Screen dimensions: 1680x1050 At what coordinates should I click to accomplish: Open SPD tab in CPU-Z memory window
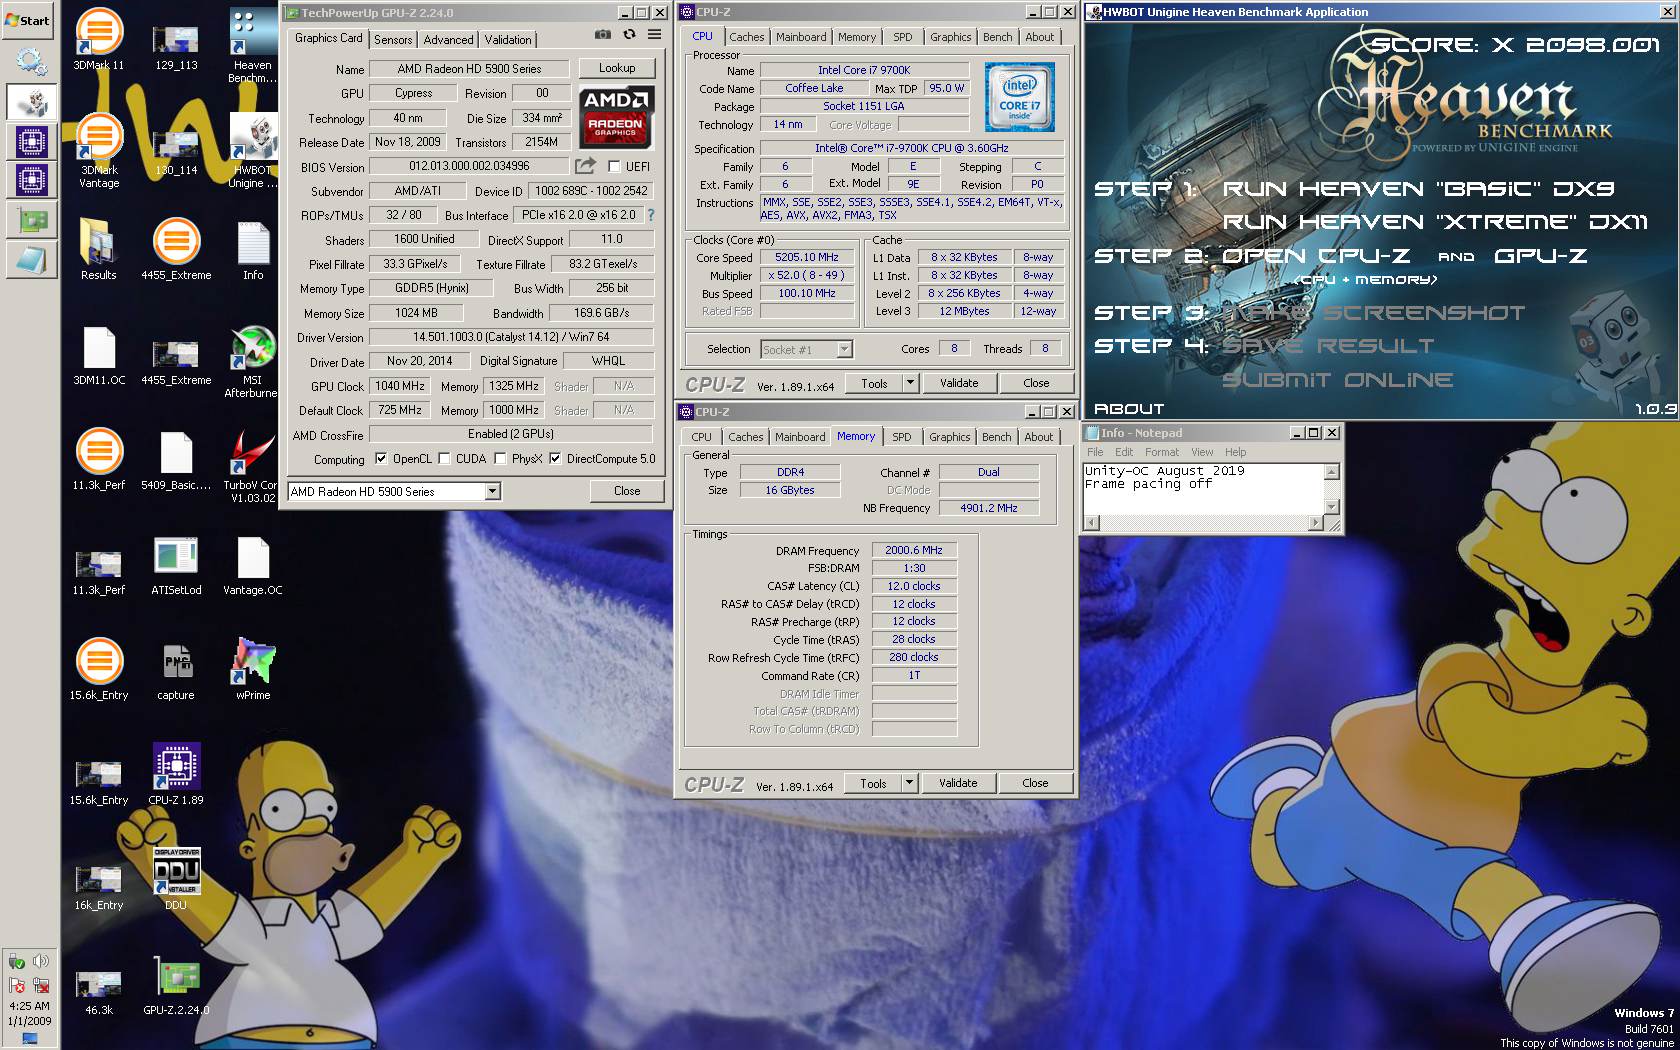tap(901, 437)
